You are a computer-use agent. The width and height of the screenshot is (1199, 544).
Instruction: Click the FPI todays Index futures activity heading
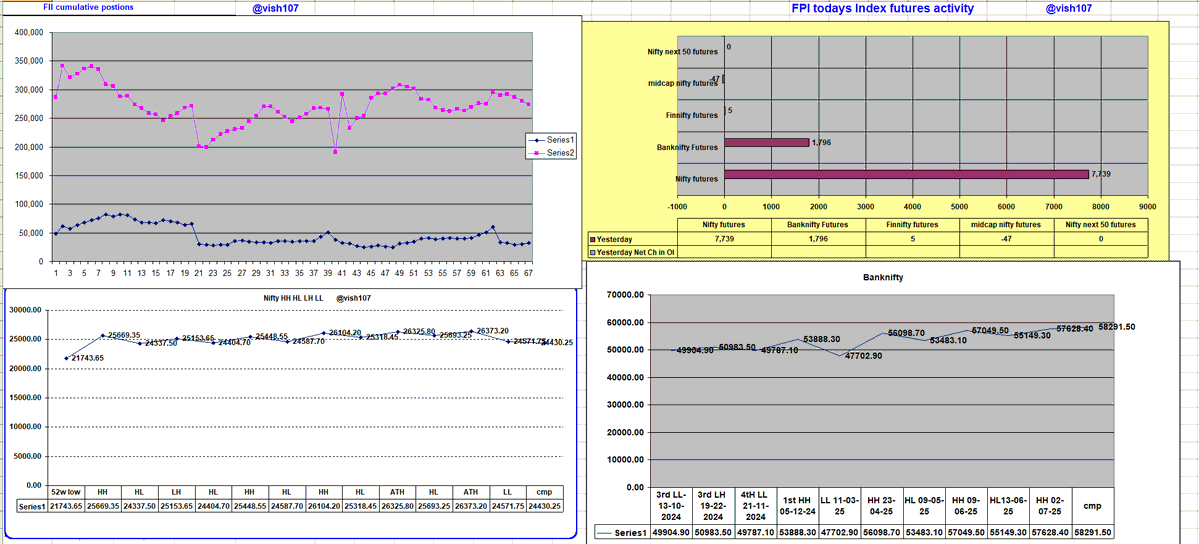pos(882,9)
